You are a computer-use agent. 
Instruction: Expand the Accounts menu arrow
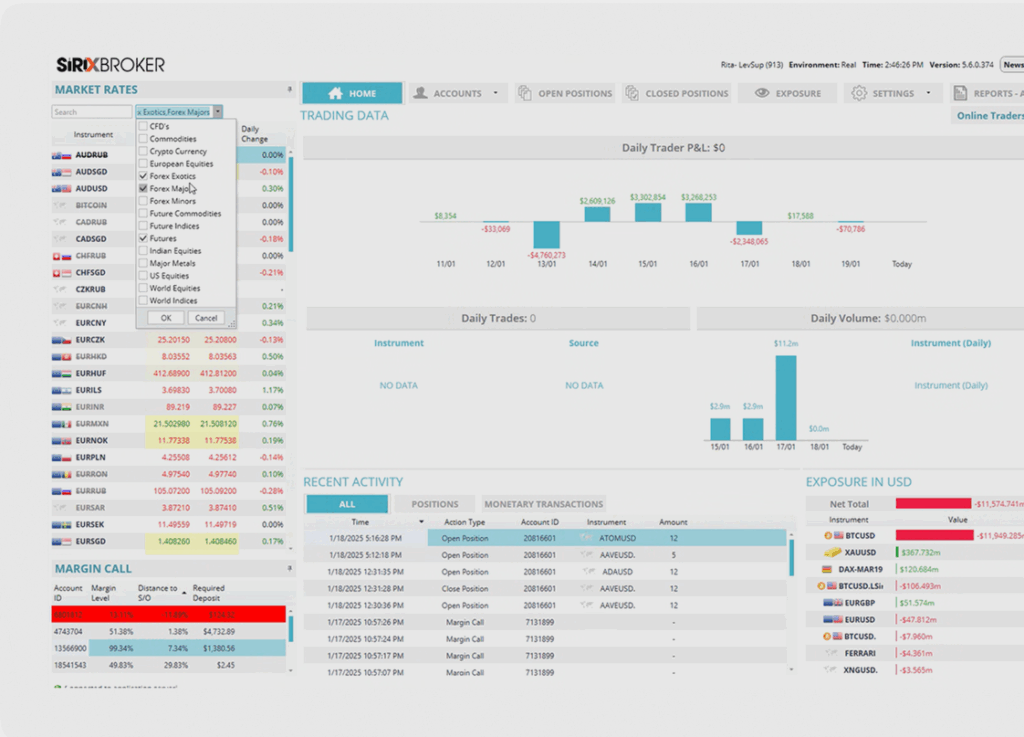(495, 94)
